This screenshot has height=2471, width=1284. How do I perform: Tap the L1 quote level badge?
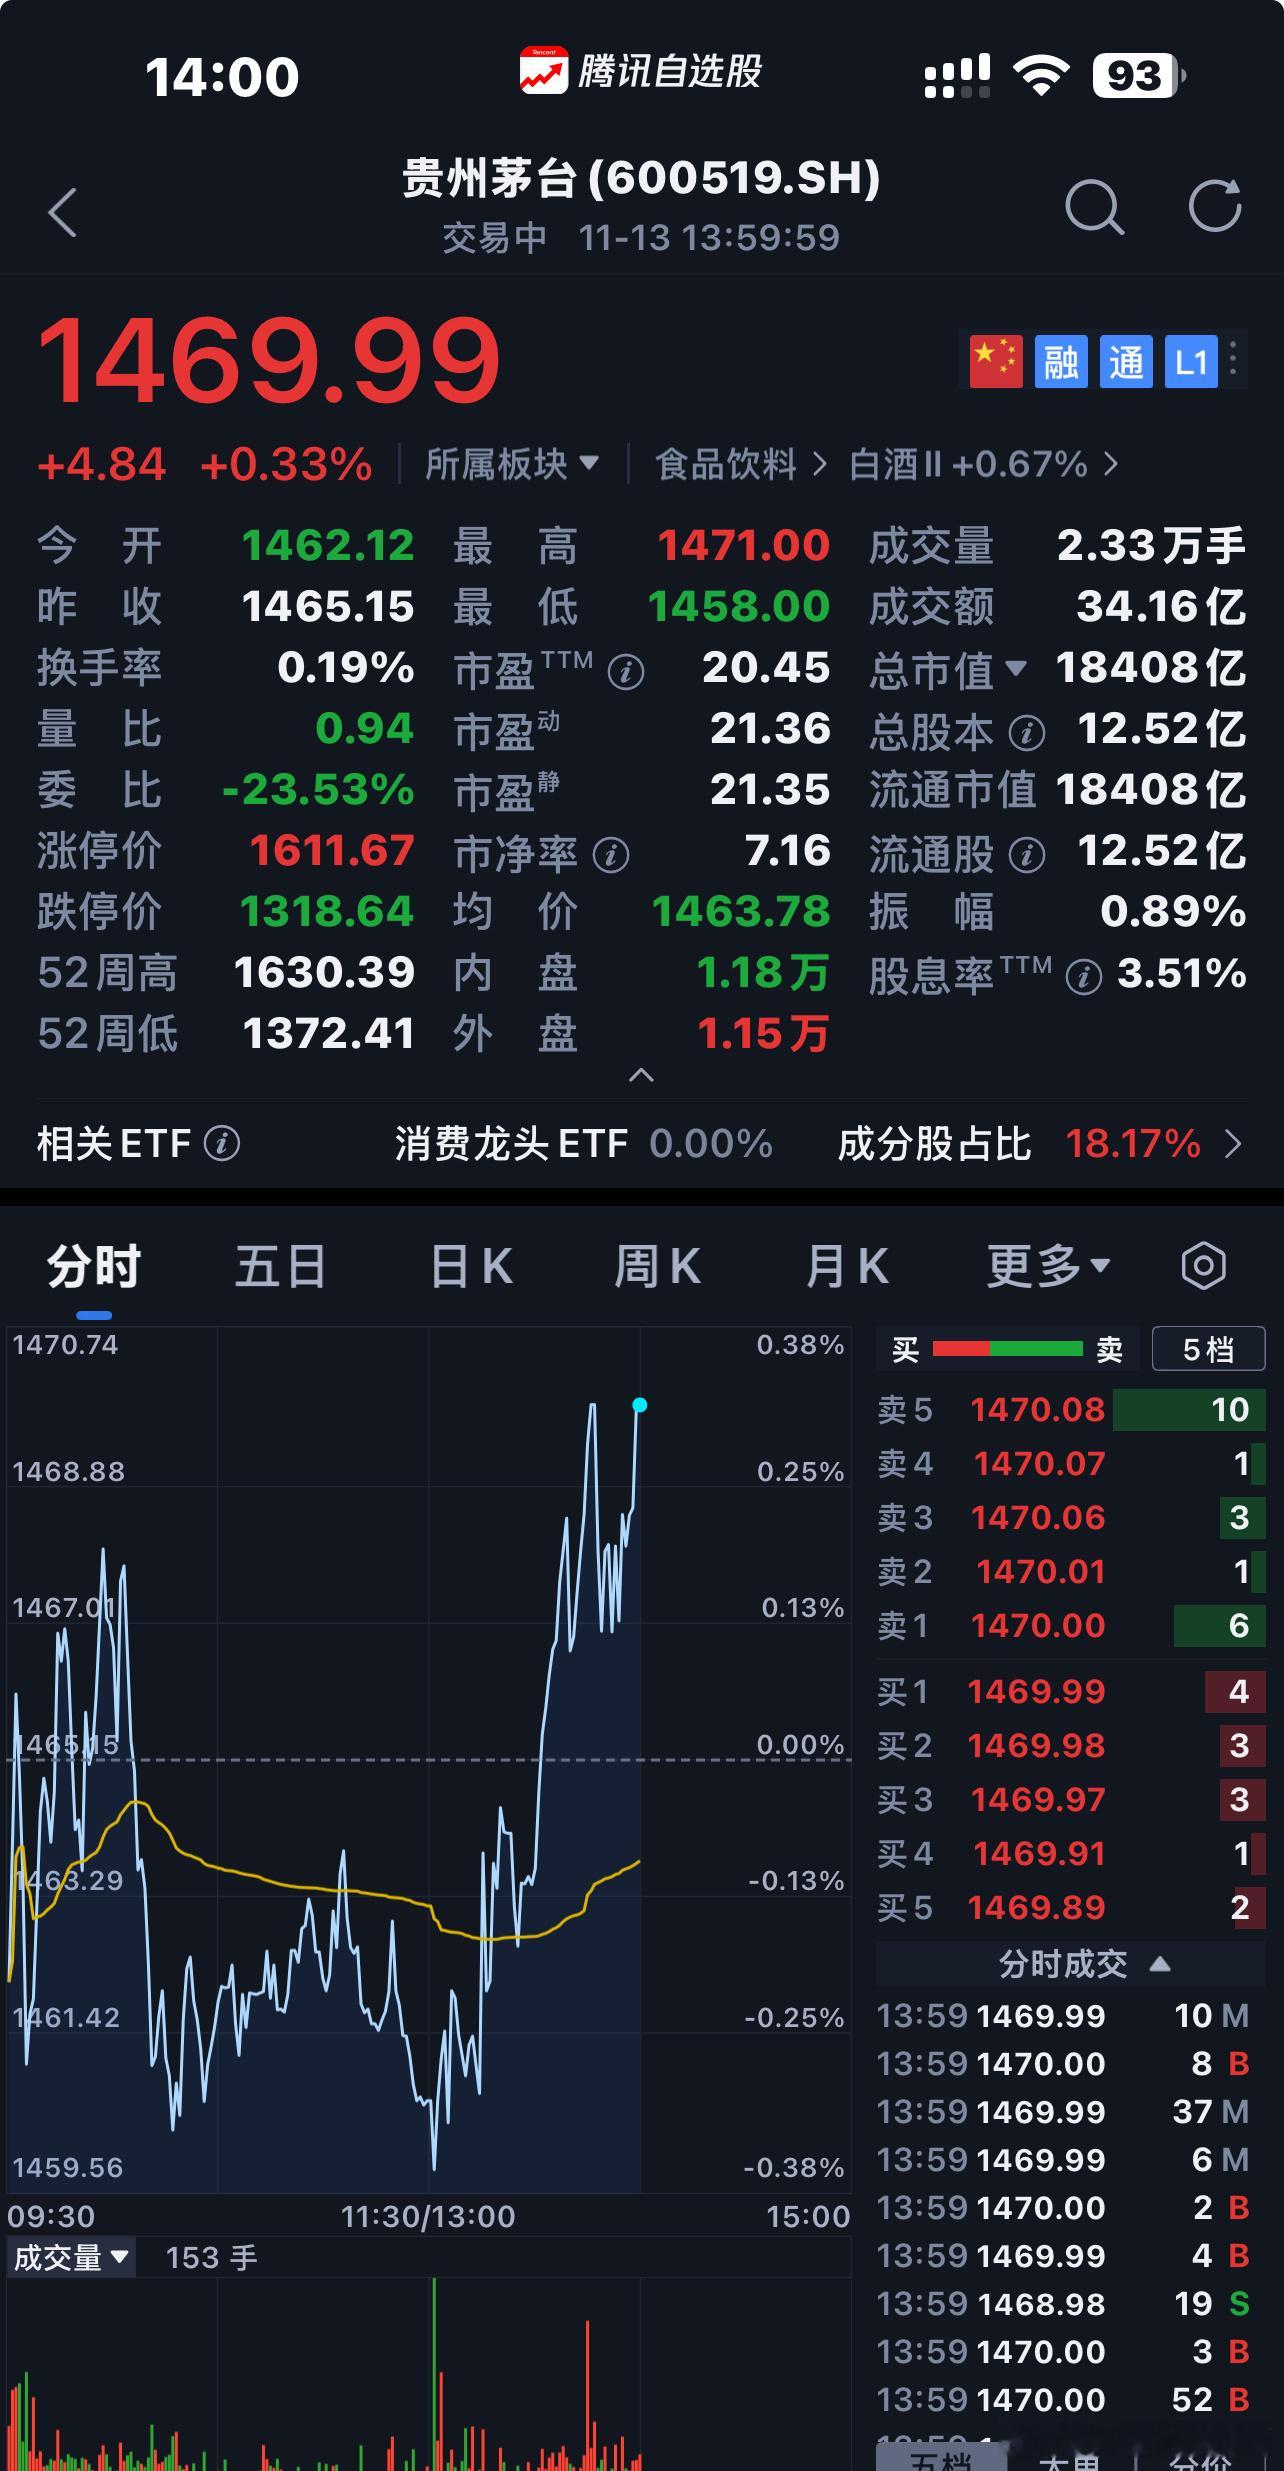click(x=1191, y=361)
